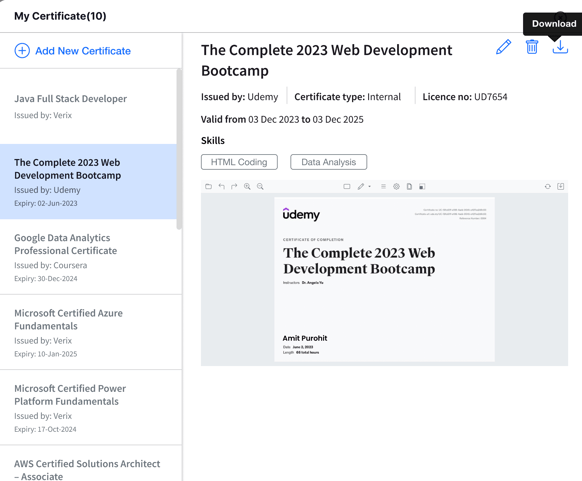Click the Data Analysis skill tag
This screenshot has height=481, width=582.
pyautogui.click(x=328, y=162)
